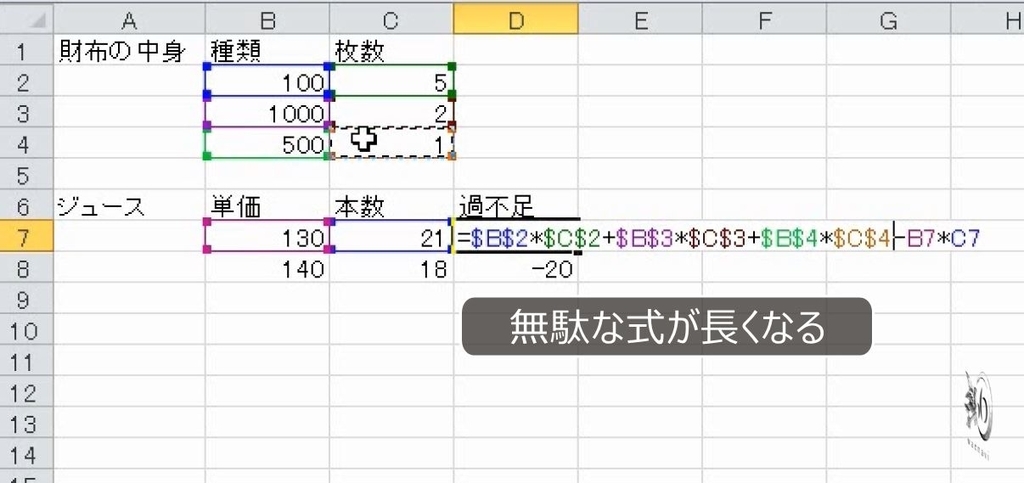Click cell B4 containing 500

coord(267,145)
